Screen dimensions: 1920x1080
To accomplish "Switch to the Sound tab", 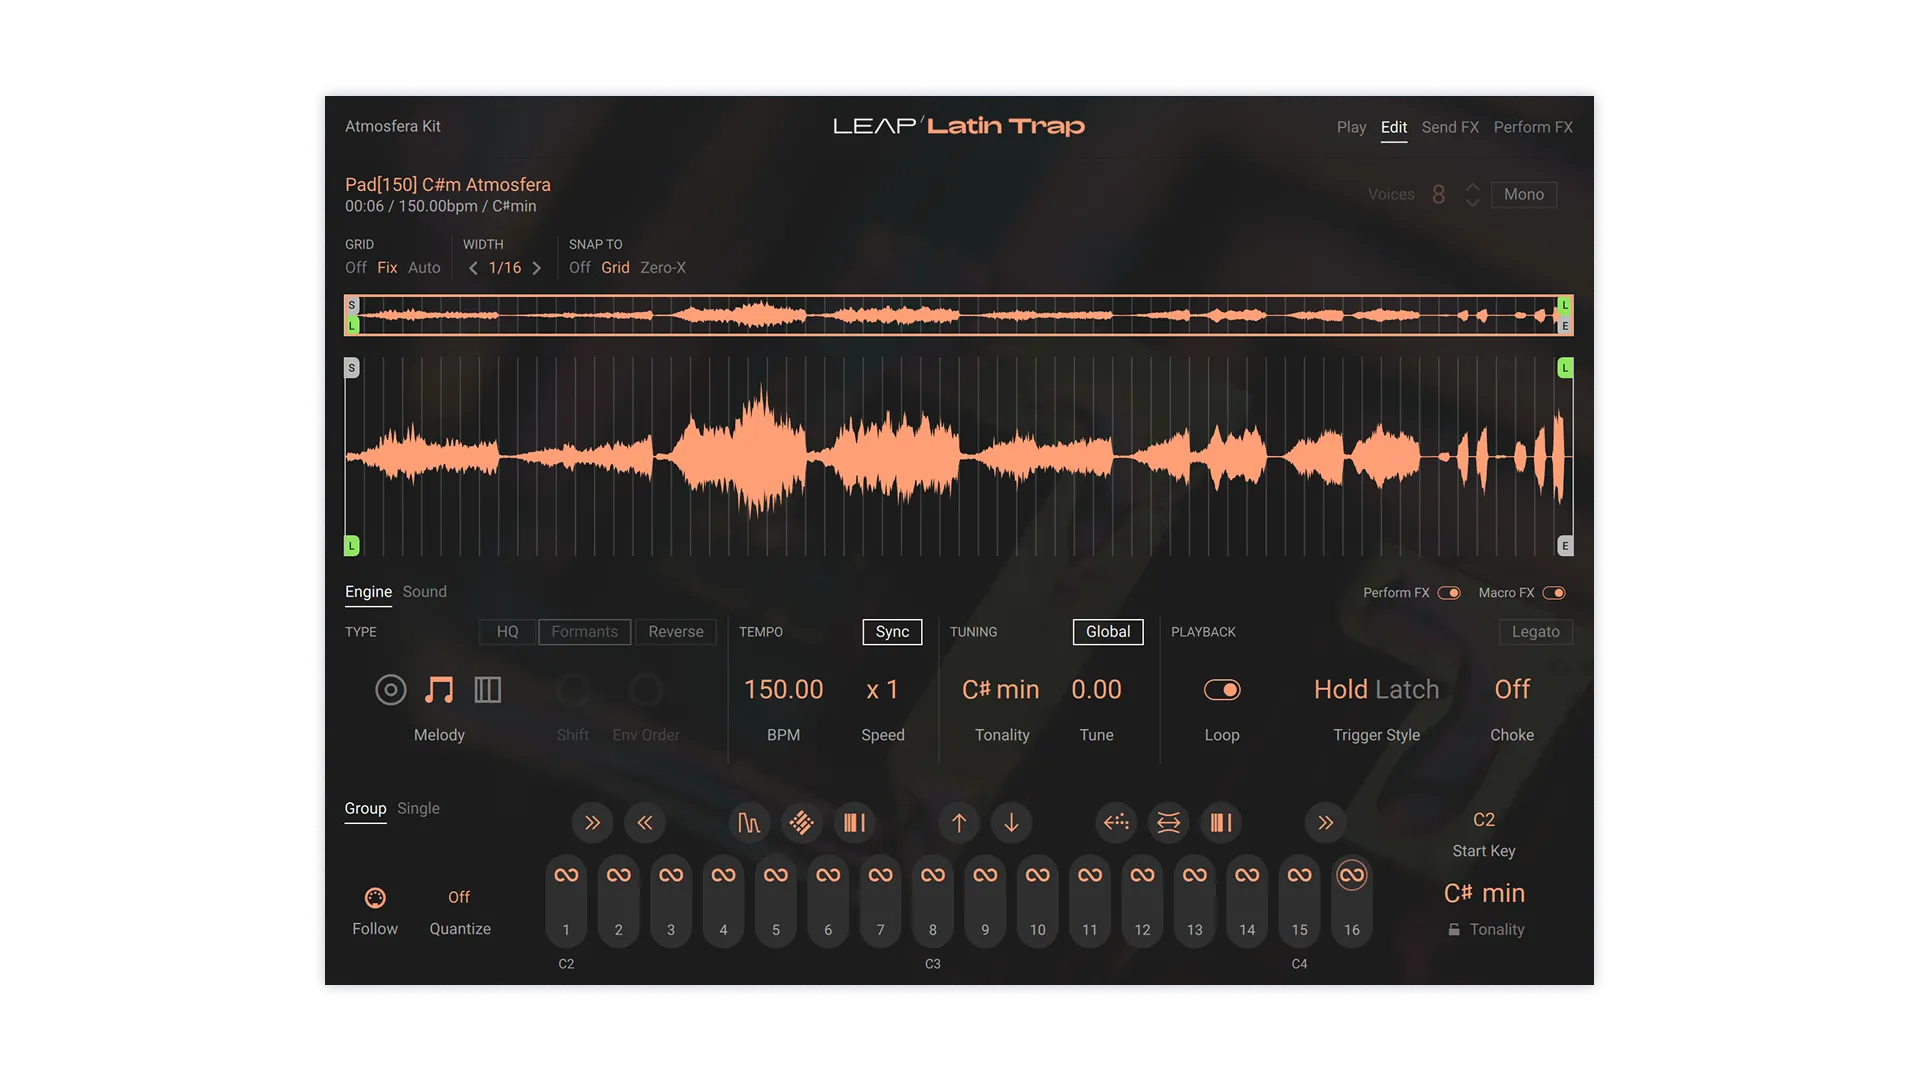I will [424, 591].
